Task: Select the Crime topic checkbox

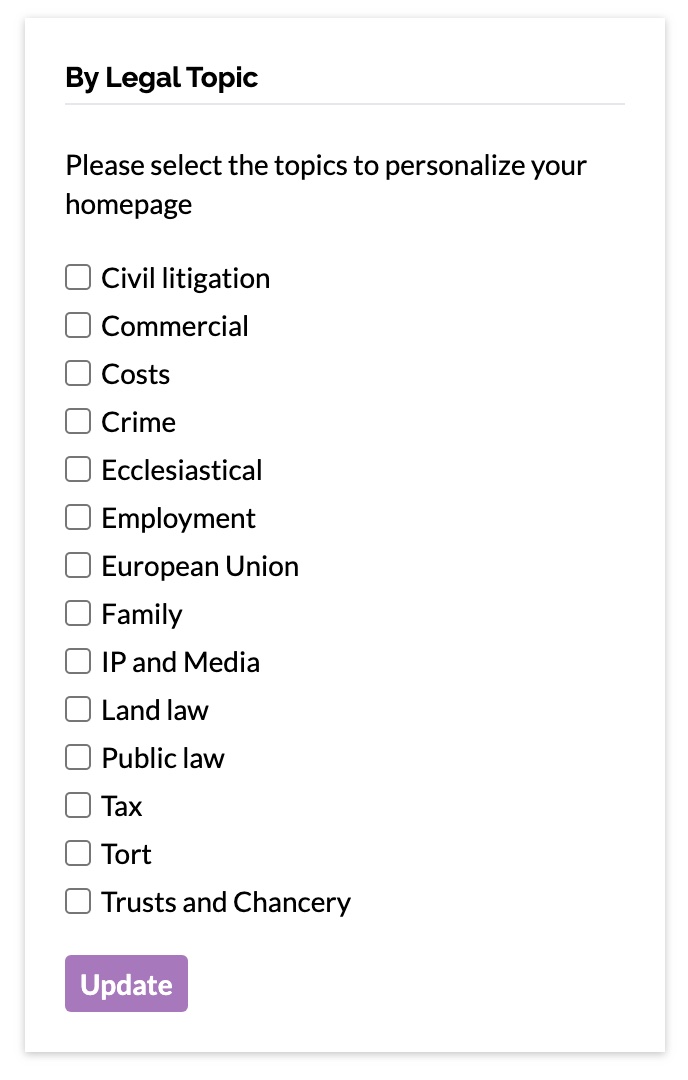Action: pyautogui.click(x=78, y=421)
